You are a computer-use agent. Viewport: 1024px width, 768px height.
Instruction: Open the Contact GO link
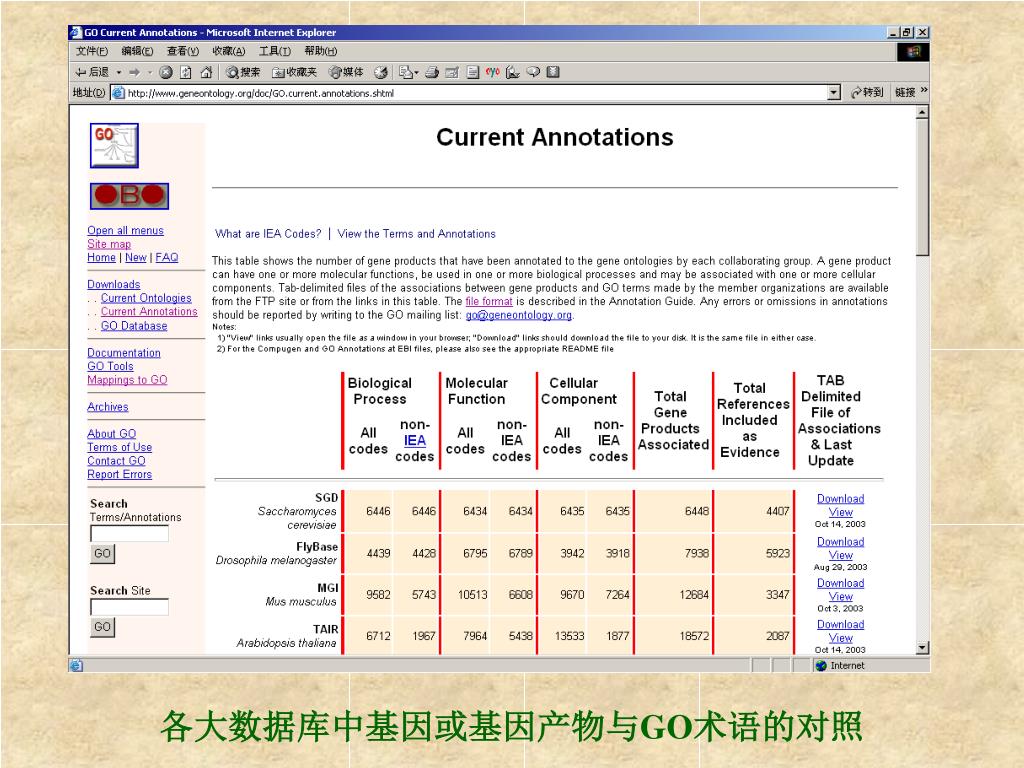[116, 461]
